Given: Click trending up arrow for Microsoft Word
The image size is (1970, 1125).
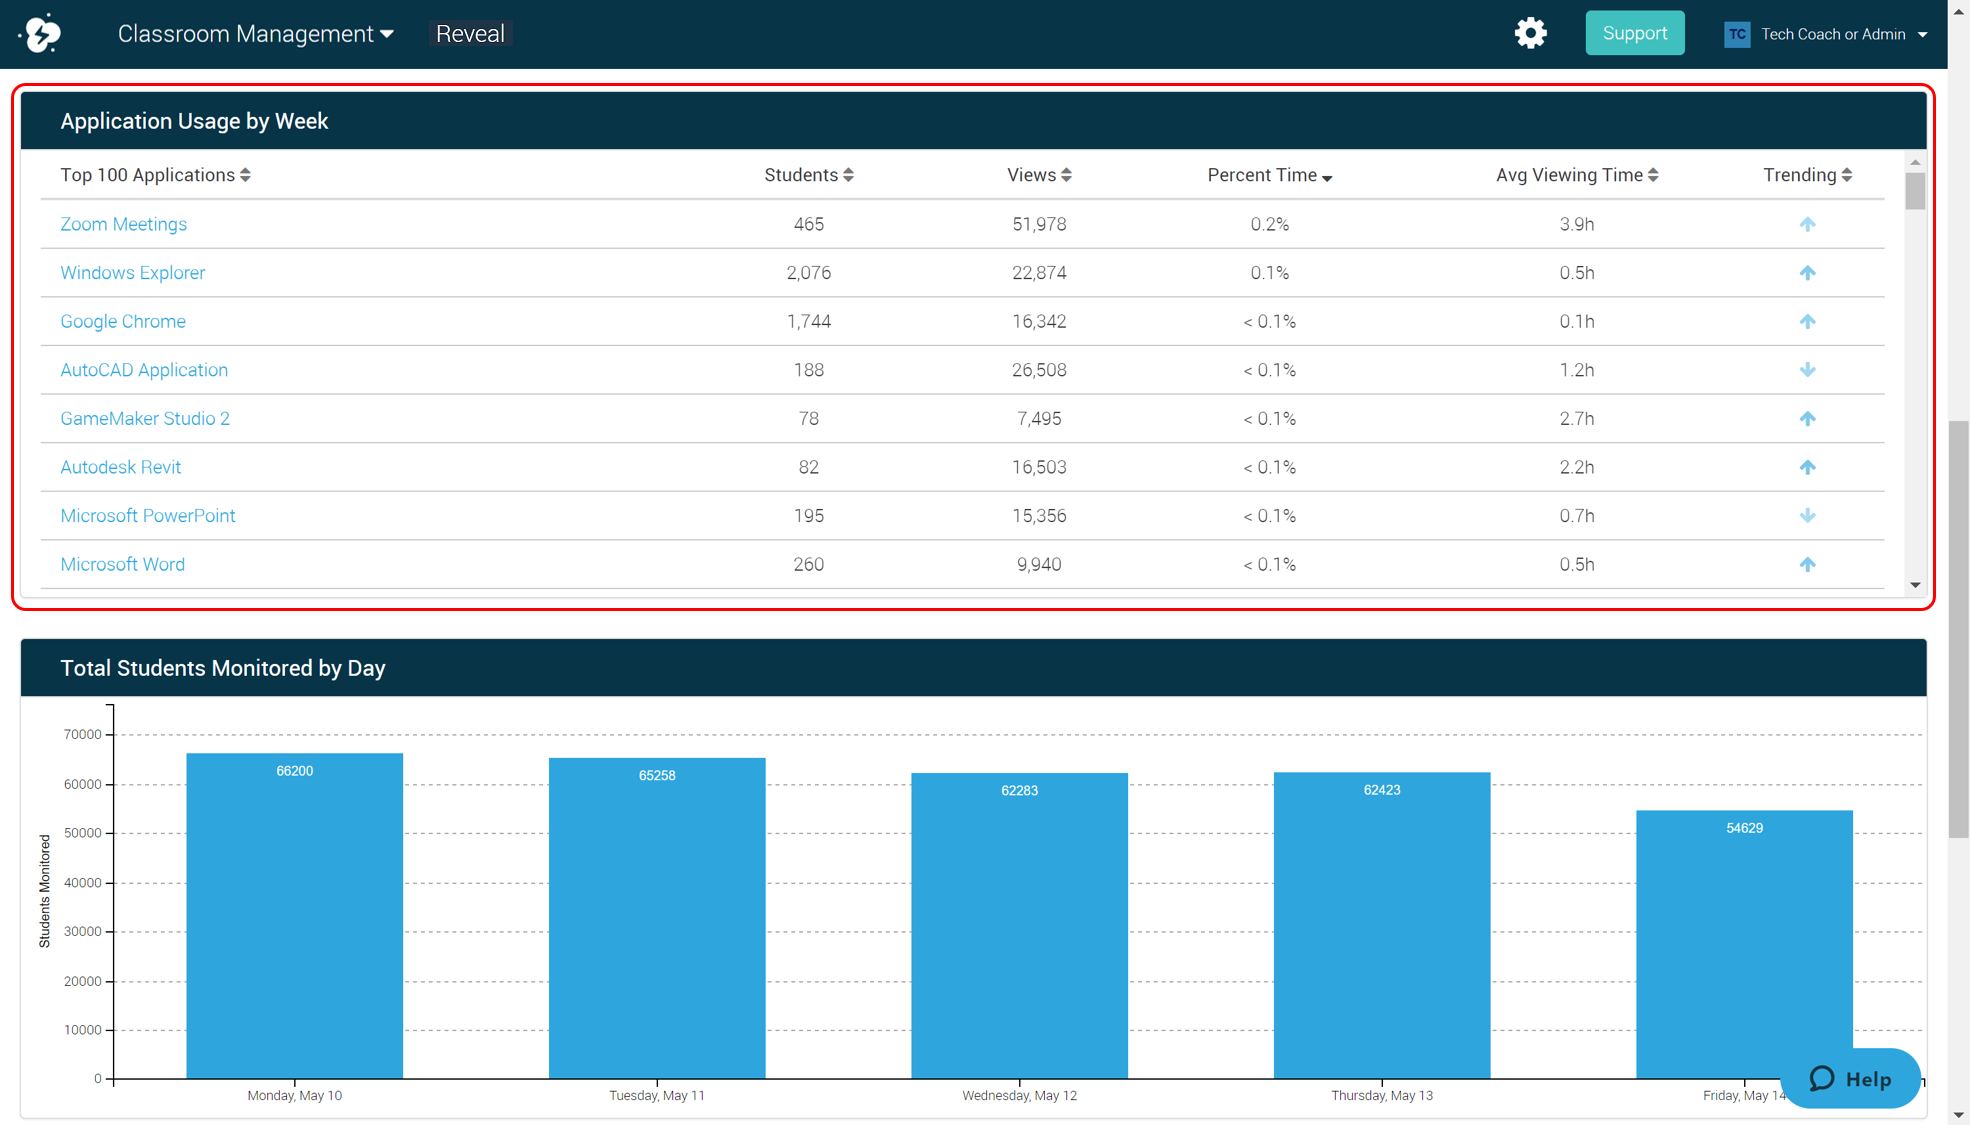Looking at the screenshot, I should pos(1807,564).
